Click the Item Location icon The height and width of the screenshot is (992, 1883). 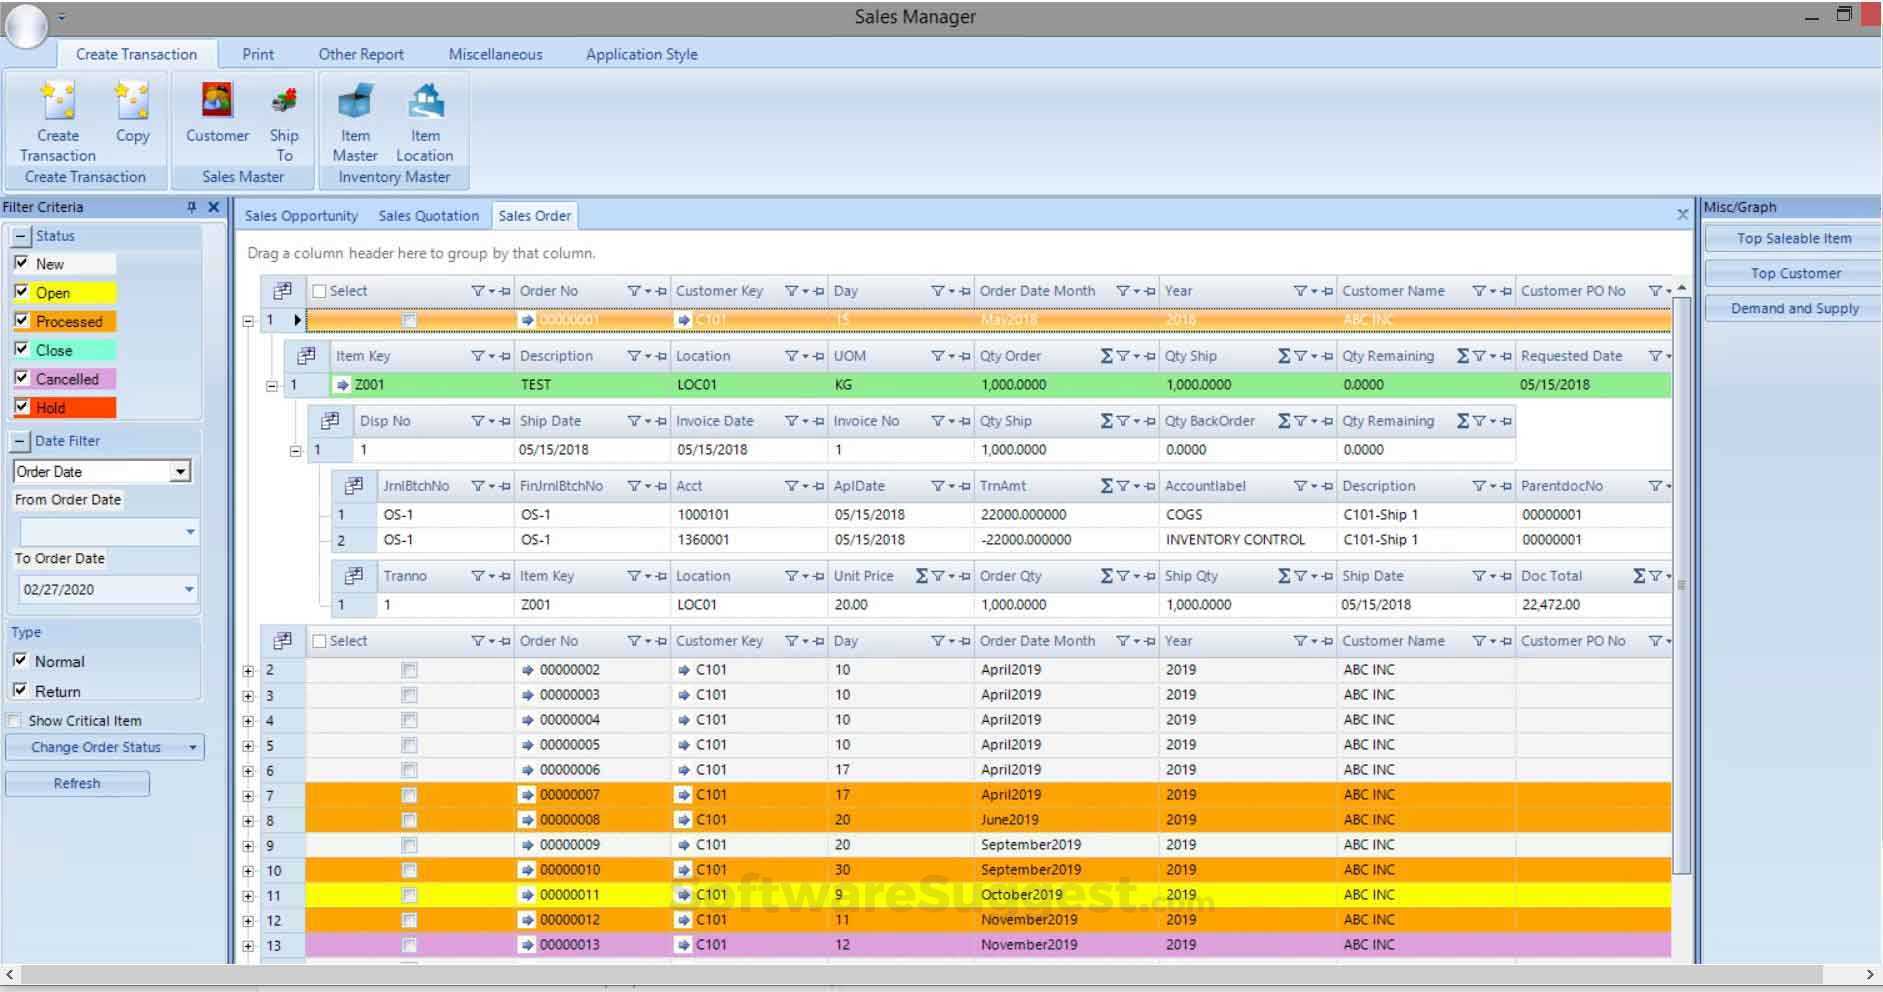[425, 110]
